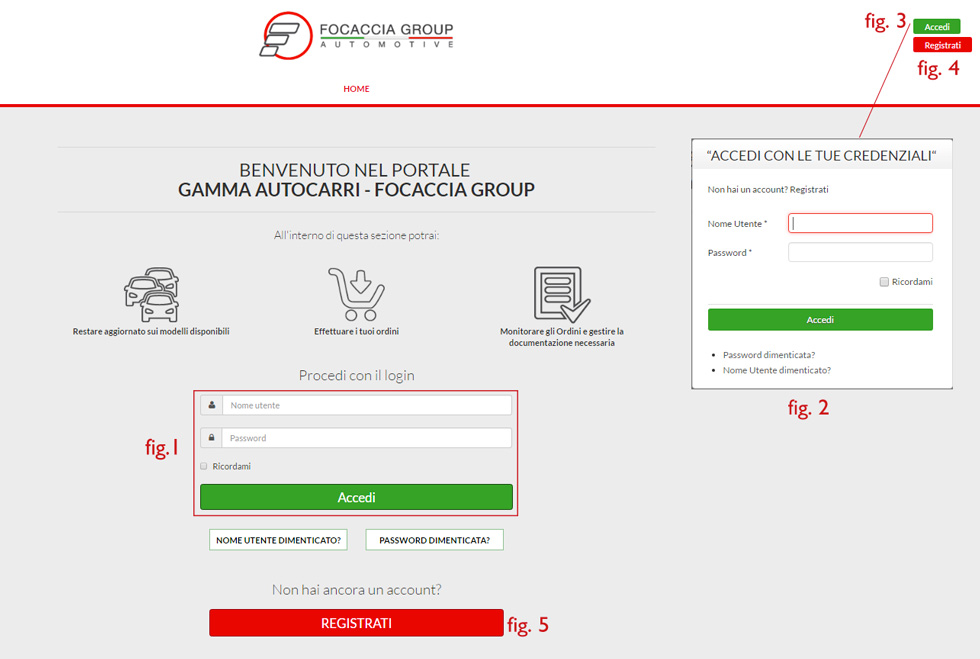This screenshot has width=980, height=659.
Task: Click the Focaccia Group Automotive logo
Action: (357, 36)
